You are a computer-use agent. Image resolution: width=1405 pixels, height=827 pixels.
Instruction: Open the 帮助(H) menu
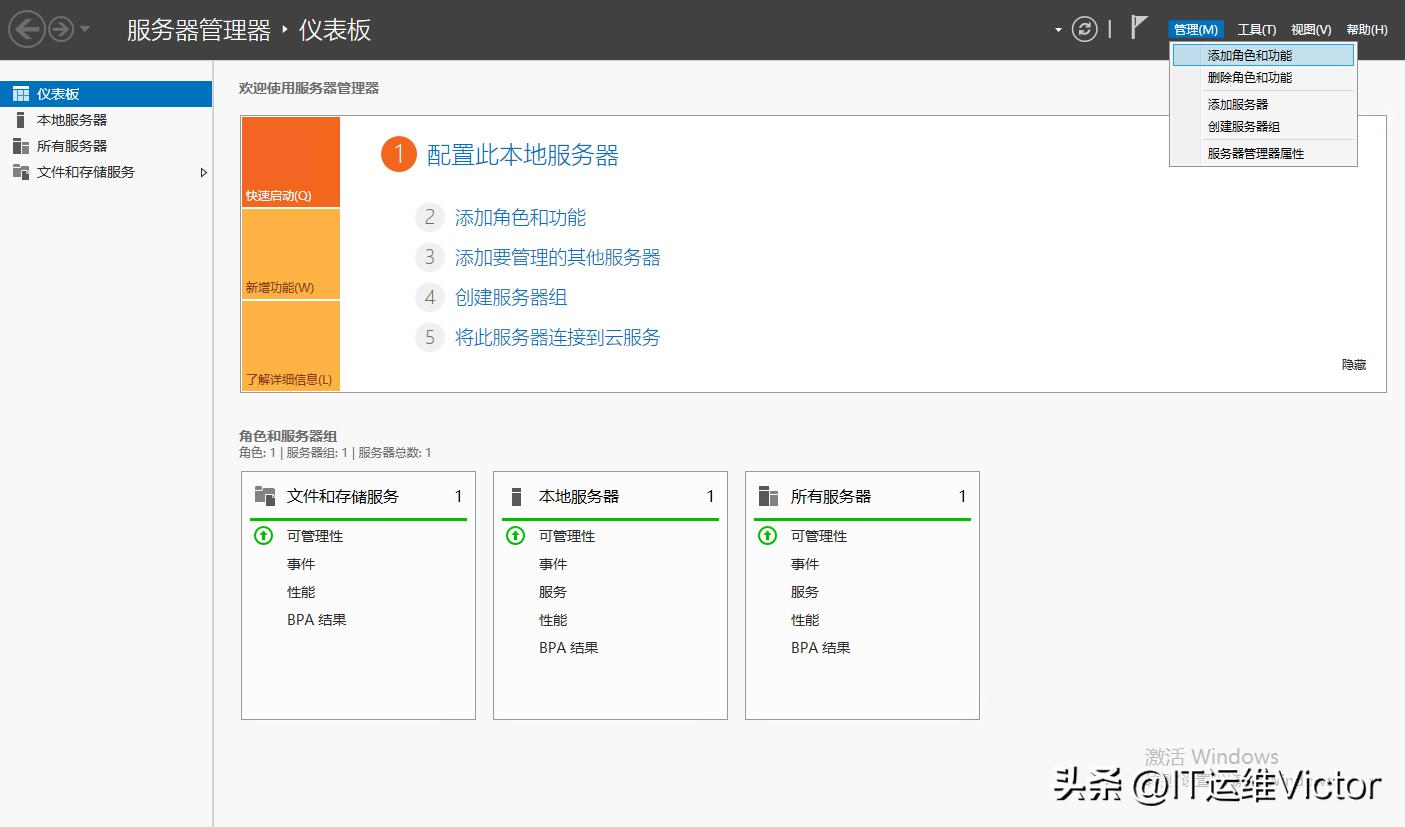[1367, 28]
